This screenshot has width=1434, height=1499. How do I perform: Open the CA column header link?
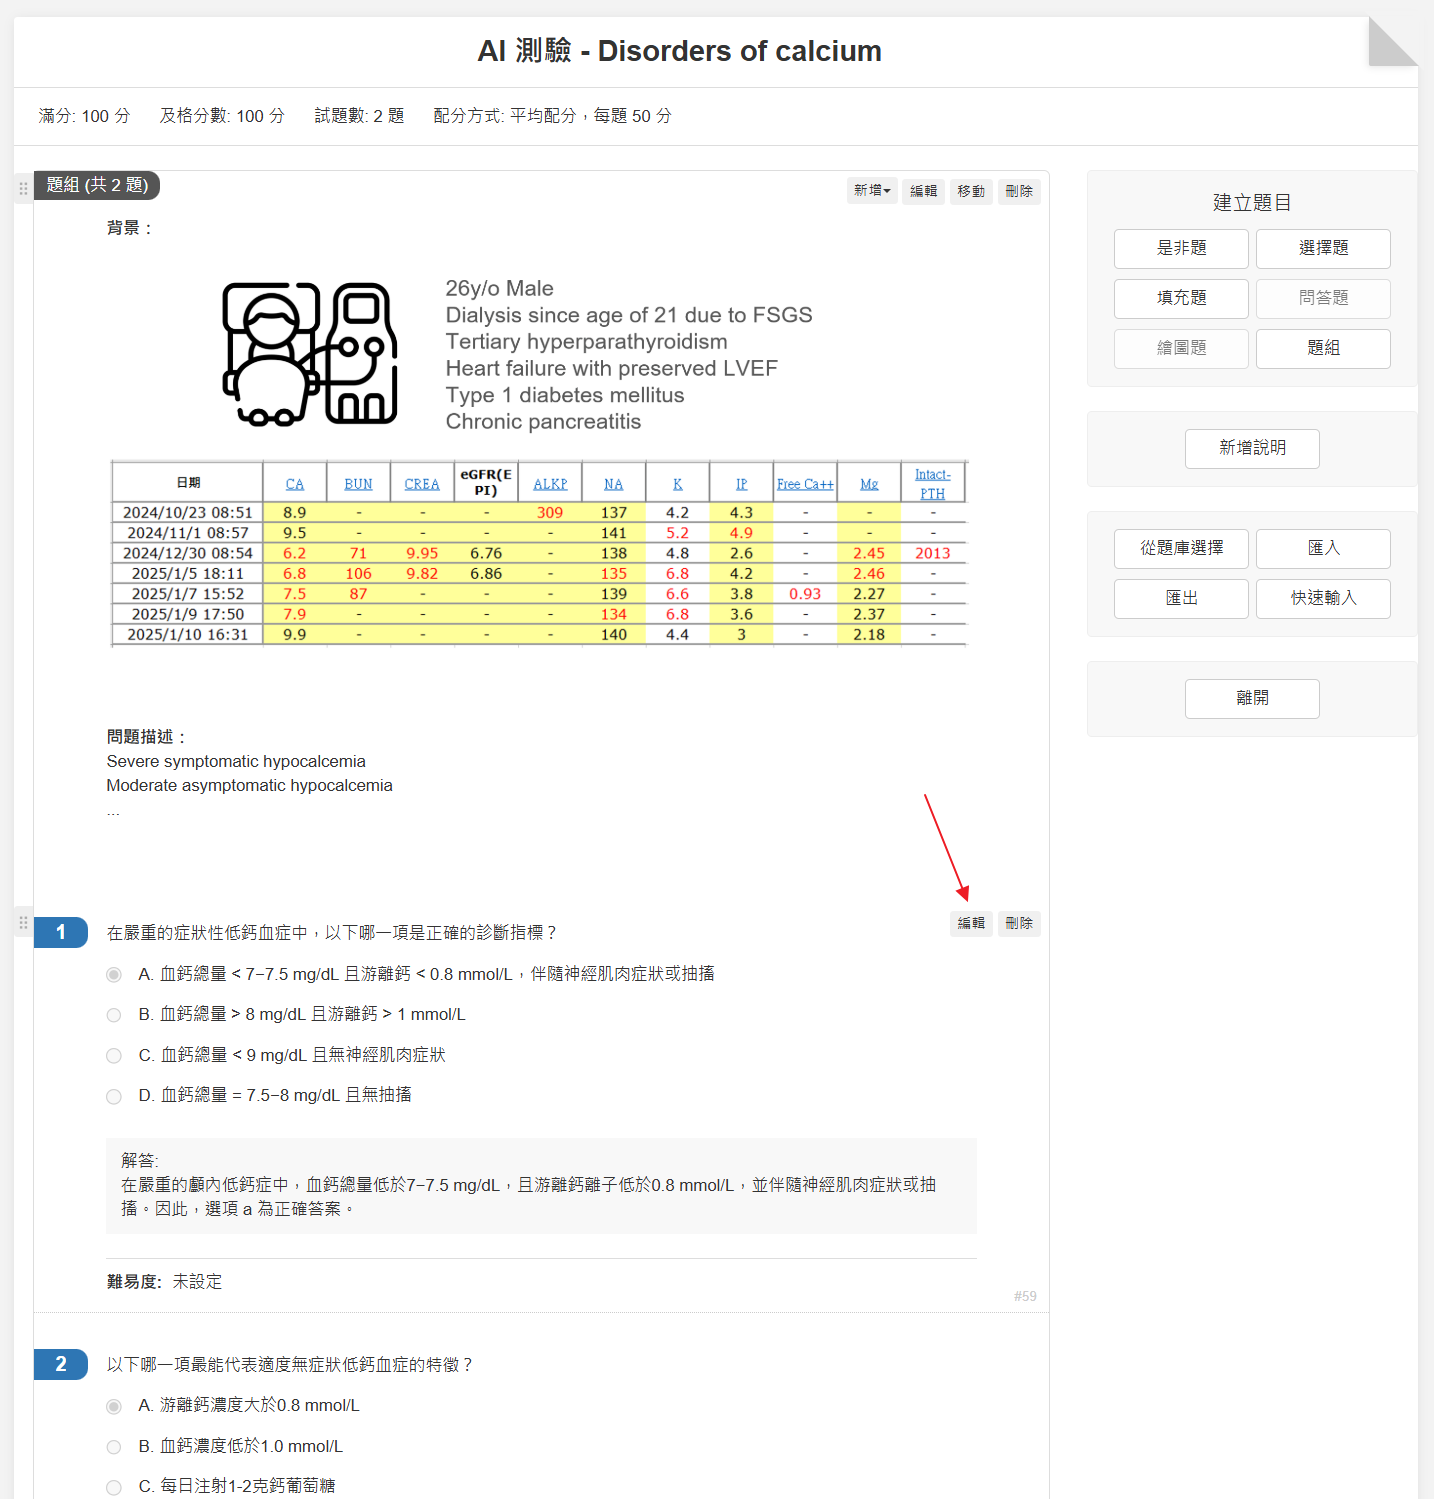point(294,484)
